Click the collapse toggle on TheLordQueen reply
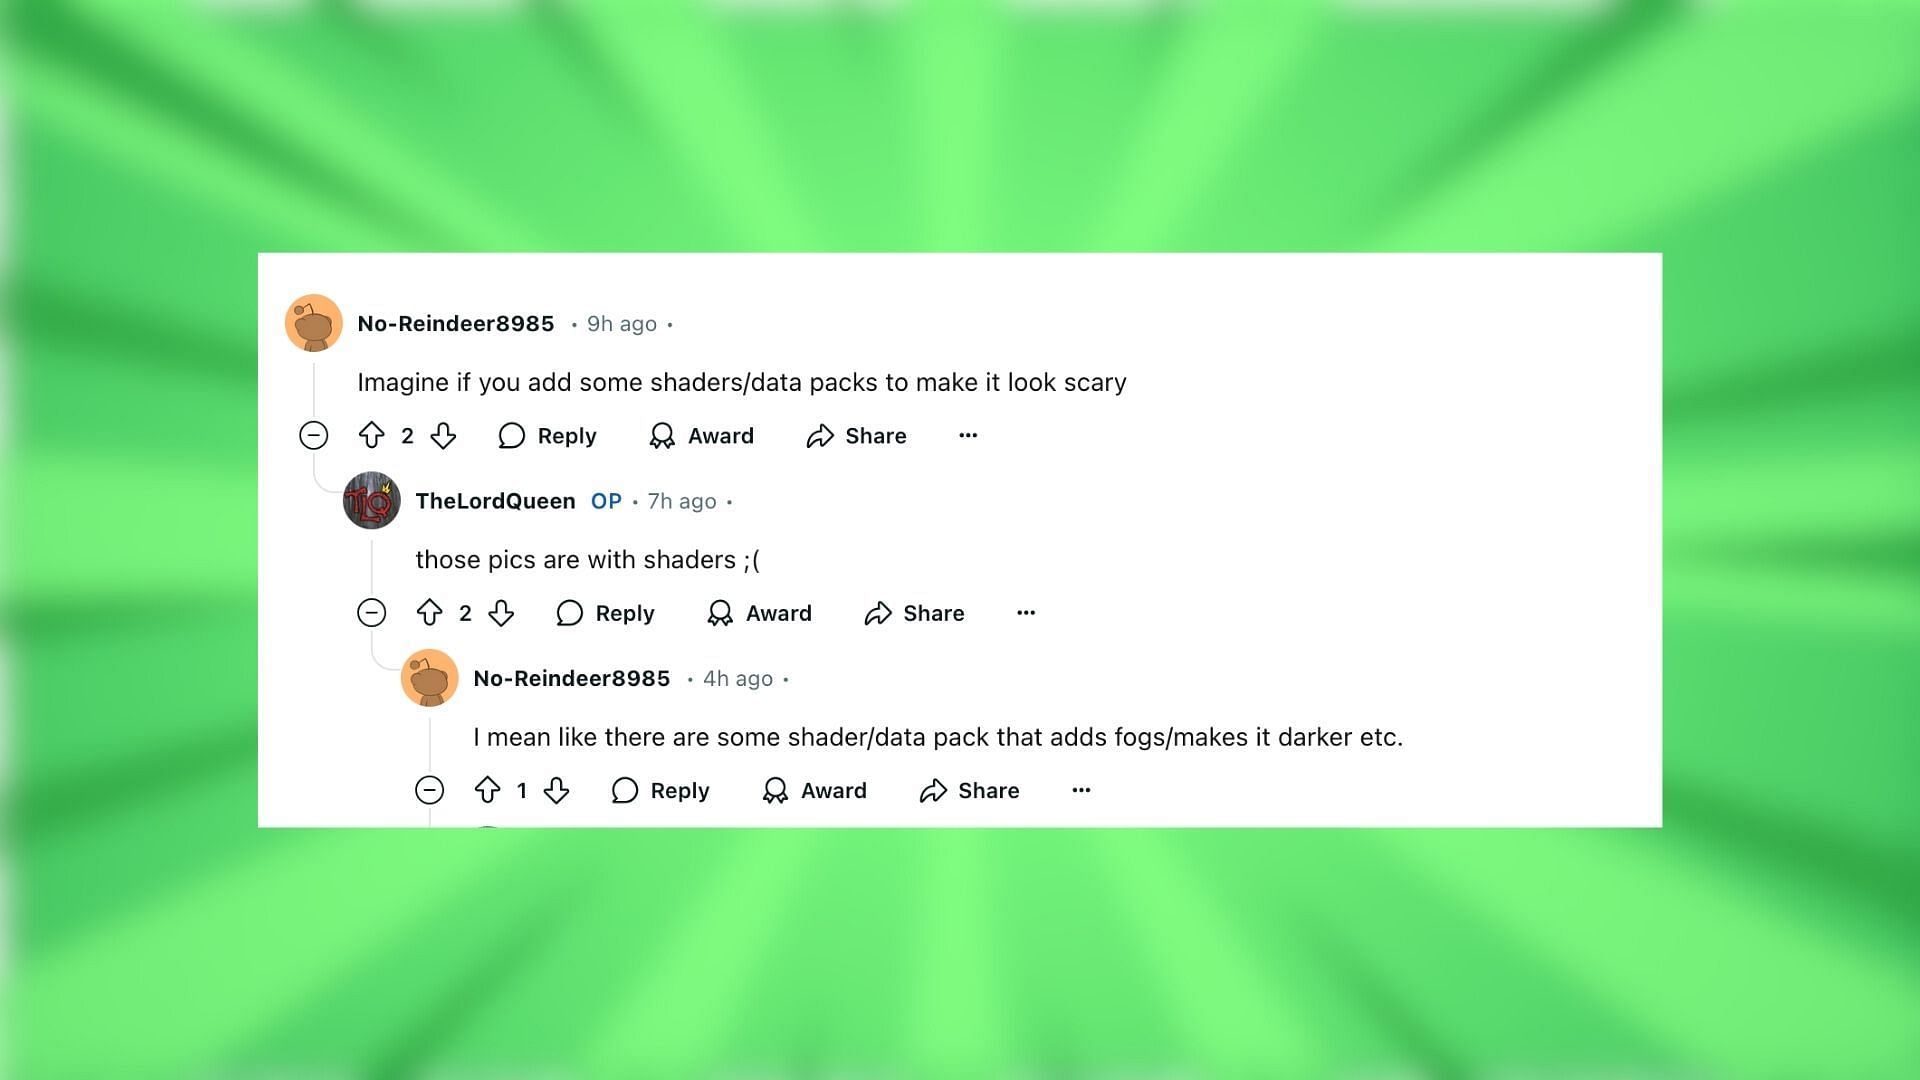This screenshot has width=1920, height=1080. coord(373,612)
